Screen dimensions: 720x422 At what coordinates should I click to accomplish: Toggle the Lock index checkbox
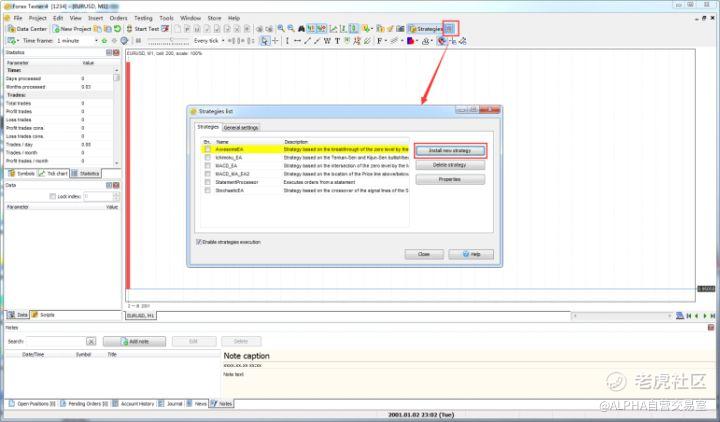52,197
